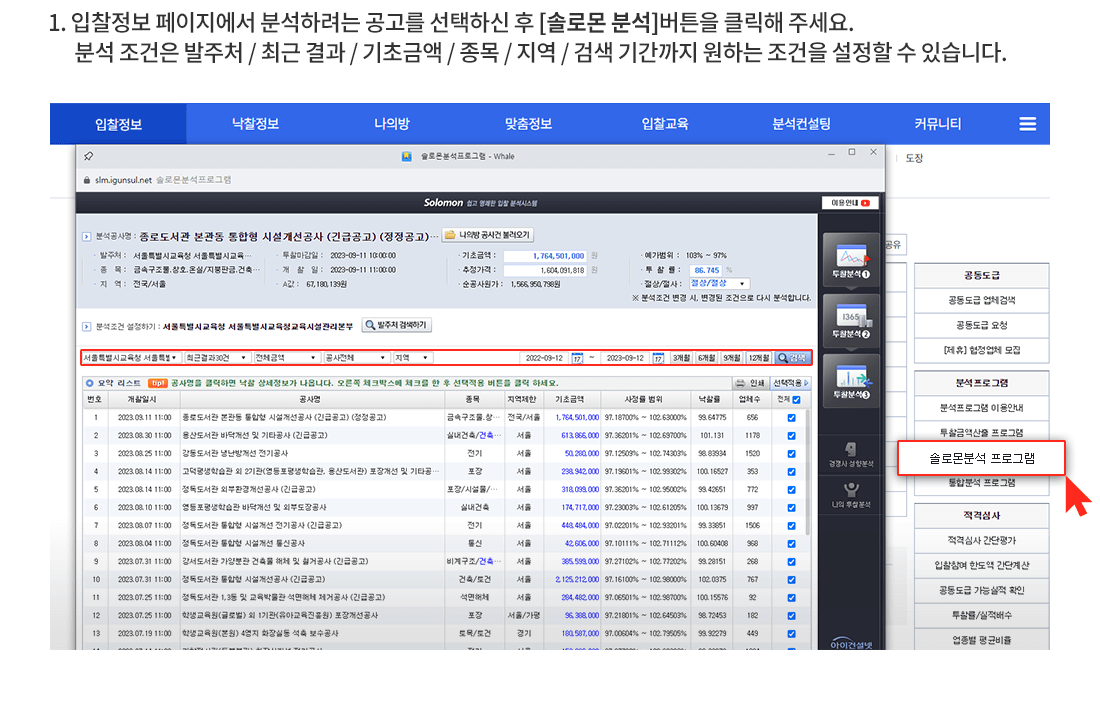Open 투찰분석 3 bar-chart icon in sidebar
Image resolution: width=1100 pixels, height=720 pixels.
click(x=851, y=381)
